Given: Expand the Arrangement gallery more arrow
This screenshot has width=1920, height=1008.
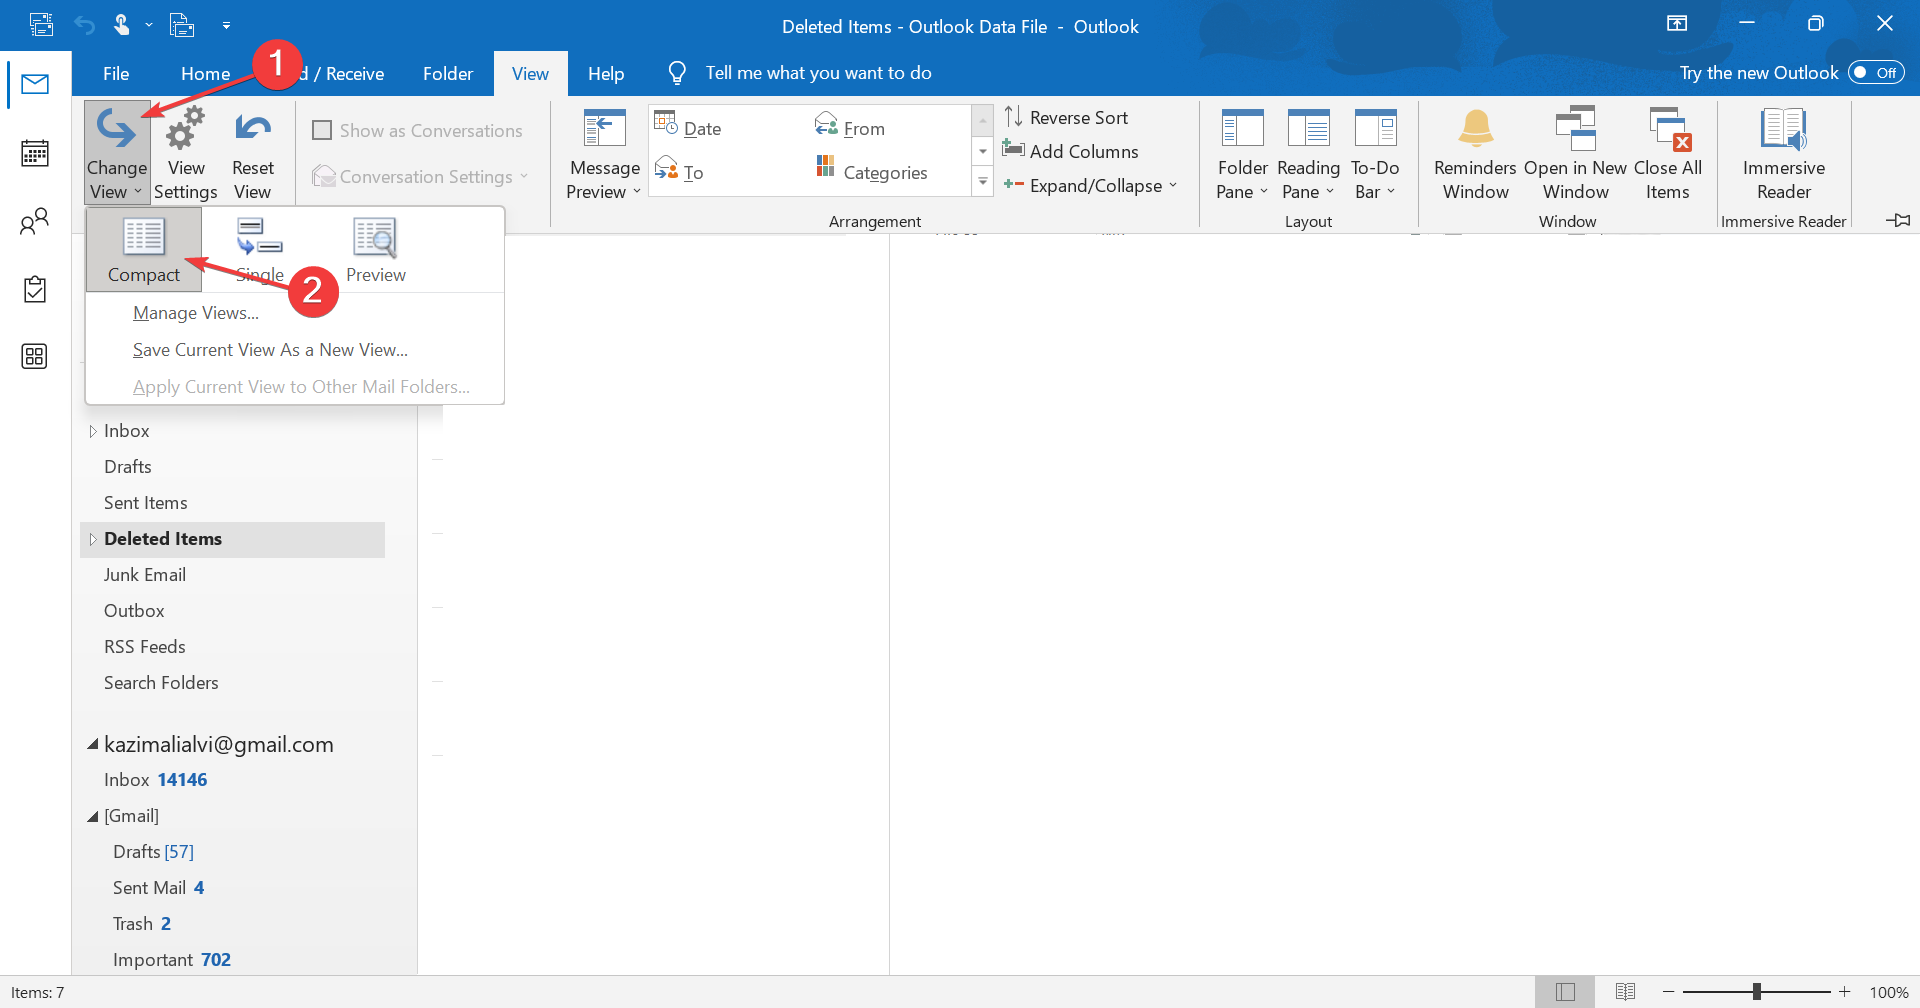Looking at the screenshot, I should (x=983, y=181).
